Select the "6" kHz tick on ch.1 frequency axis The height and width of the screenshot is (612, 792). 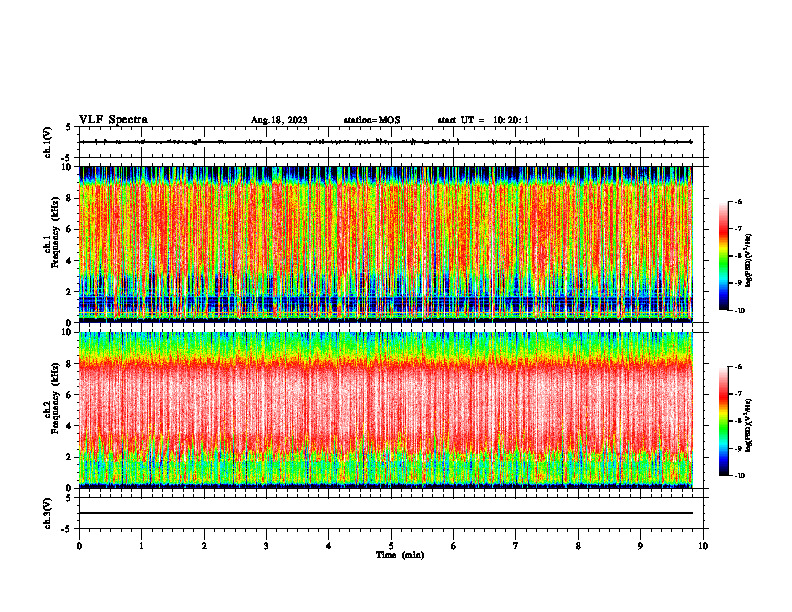click(x=69, y=229)
